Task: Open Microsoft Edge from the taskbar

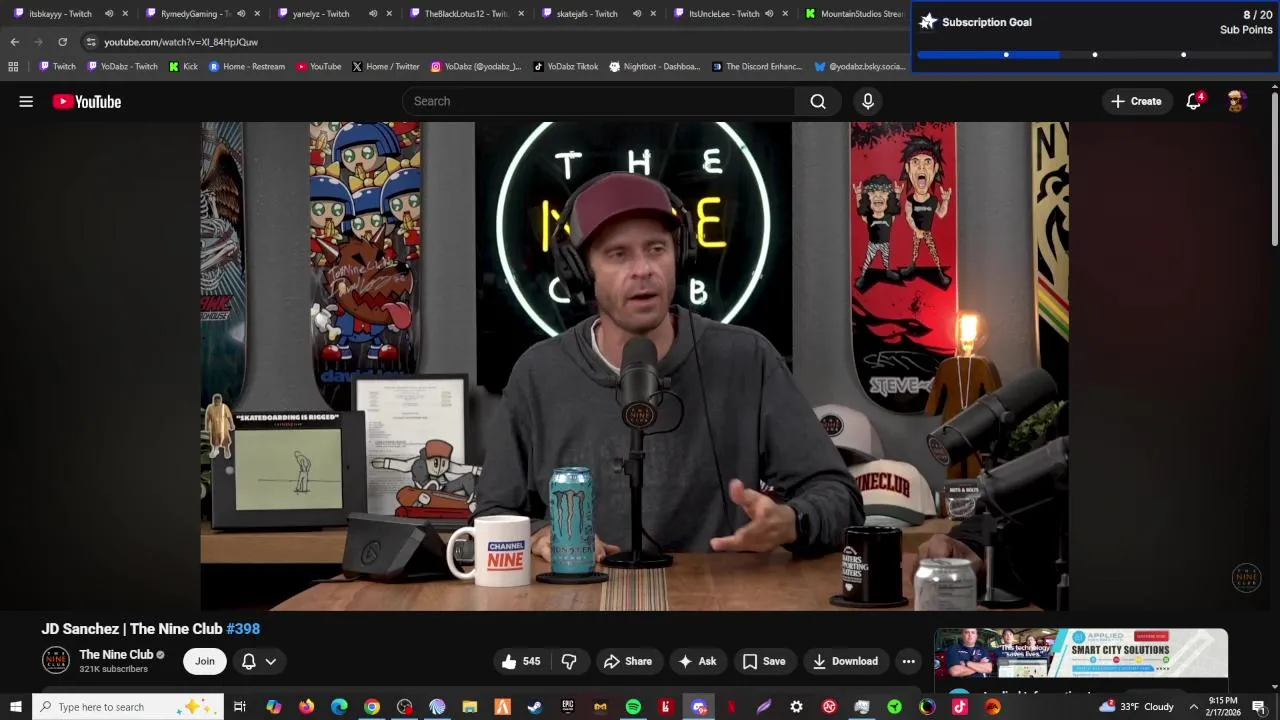Action: click(339, 707)
